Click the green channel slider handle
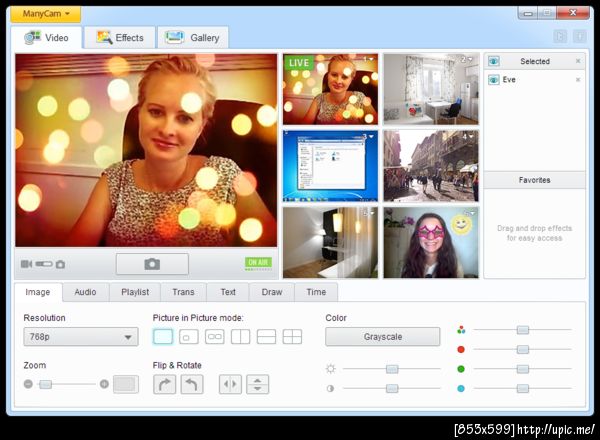Viewport: 600px width, 440px height. click(x=523, y=369)
